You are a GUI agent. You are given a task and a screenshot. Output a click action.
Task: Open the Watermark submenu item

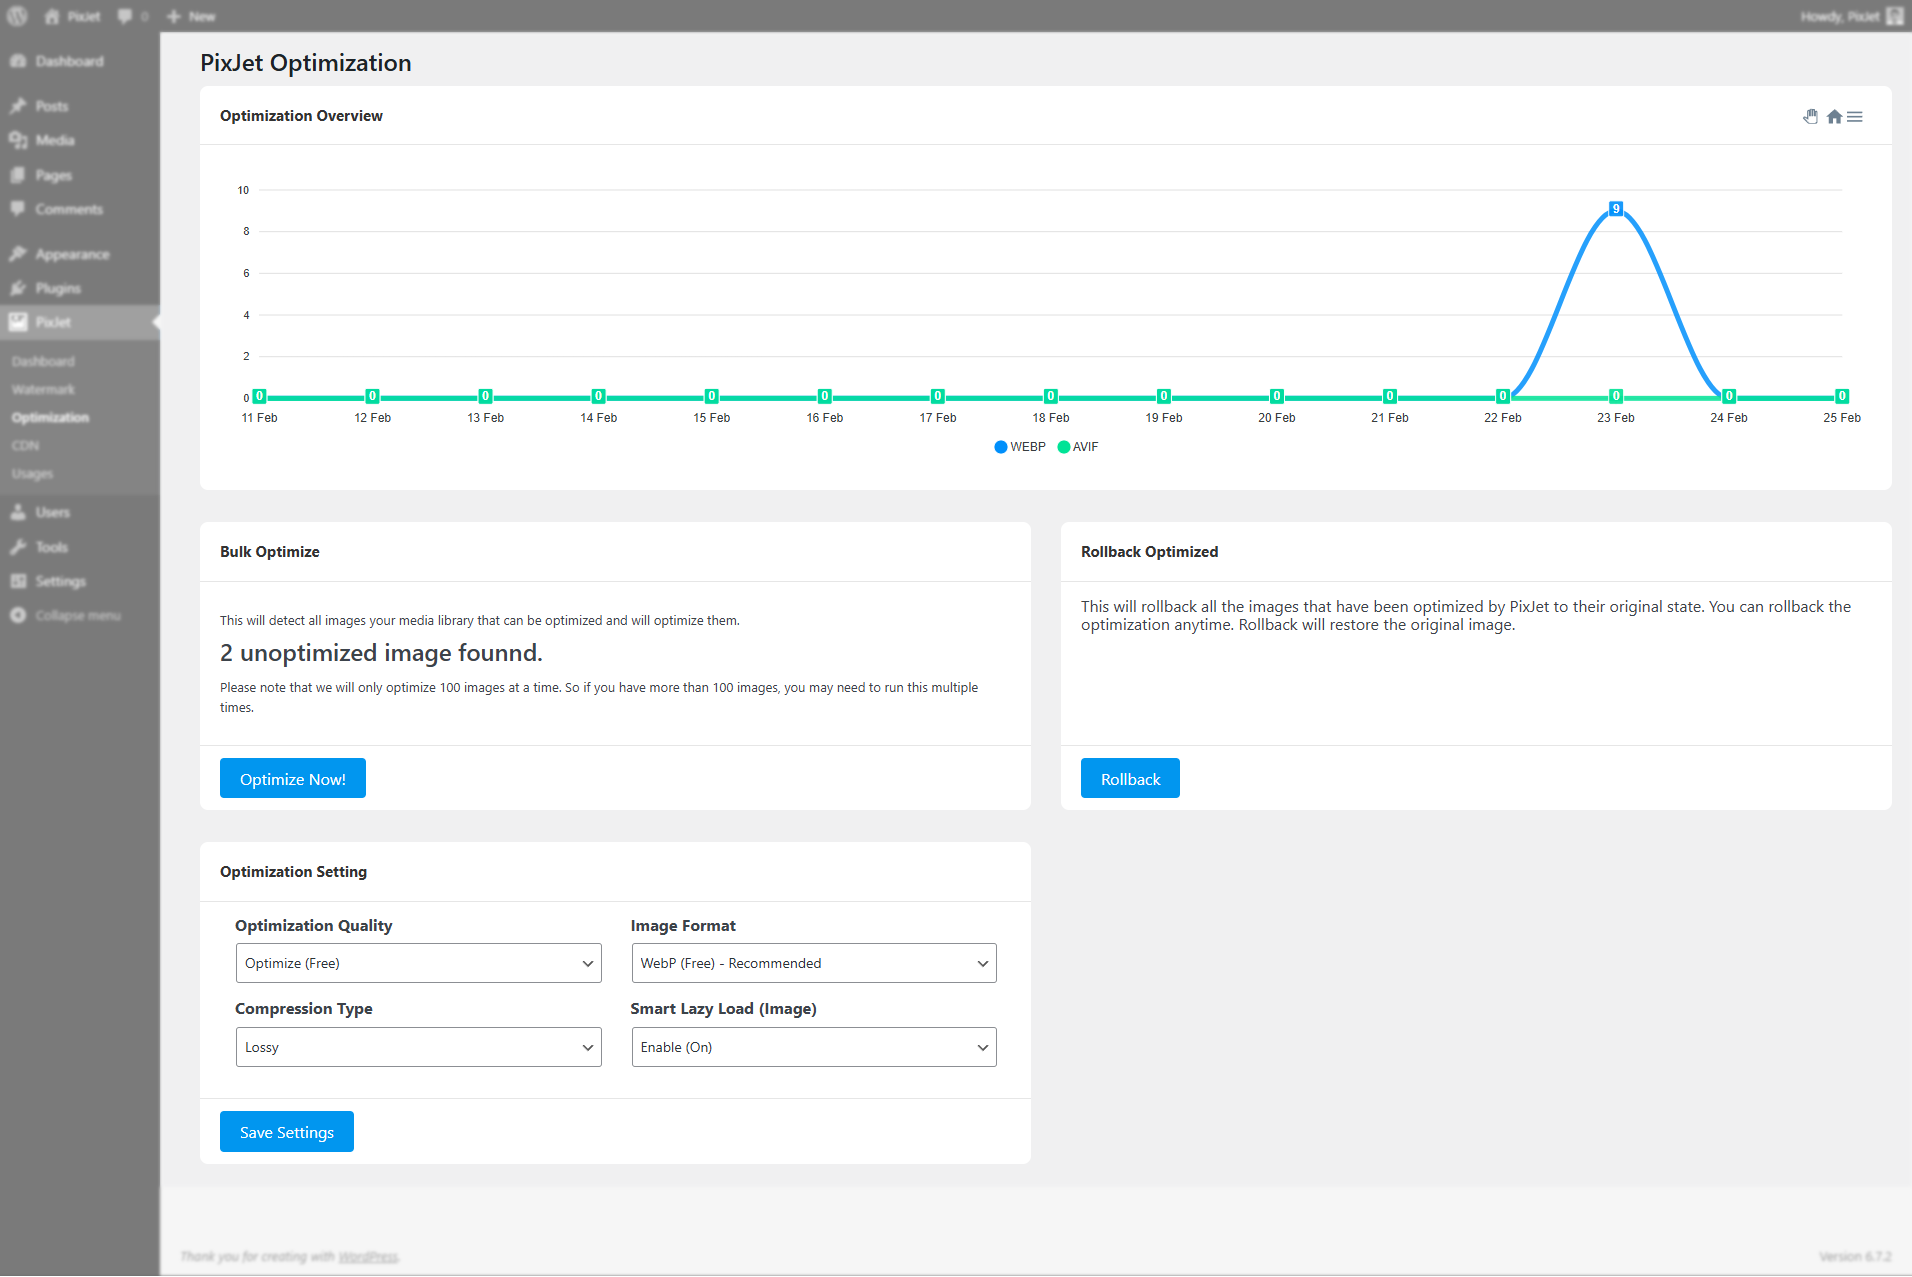click(x=43, y=389)
